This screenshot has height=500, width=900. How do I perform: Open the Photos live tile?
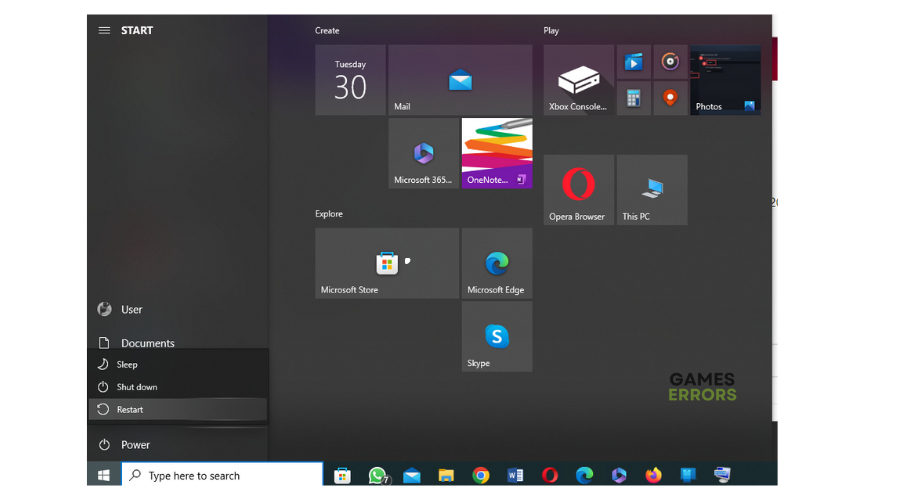[726, 80]
